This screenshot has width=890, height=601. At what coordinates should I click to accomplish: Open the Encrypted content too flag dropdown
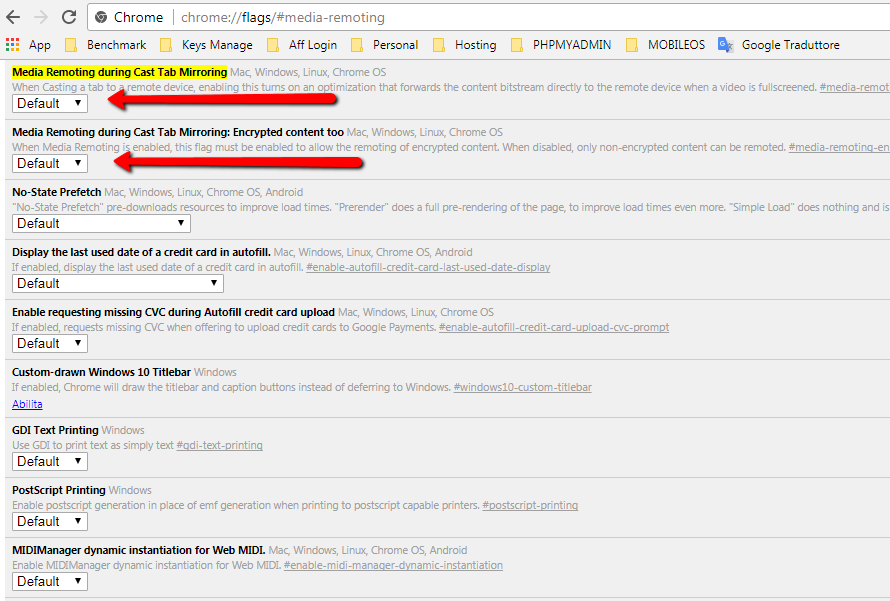click(50, 163)
